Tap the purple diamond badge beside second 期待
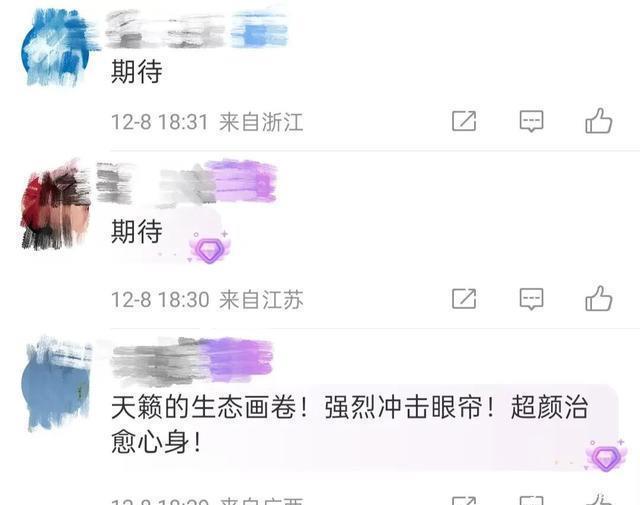Screen dimensions: 640x505 point(209,247)
